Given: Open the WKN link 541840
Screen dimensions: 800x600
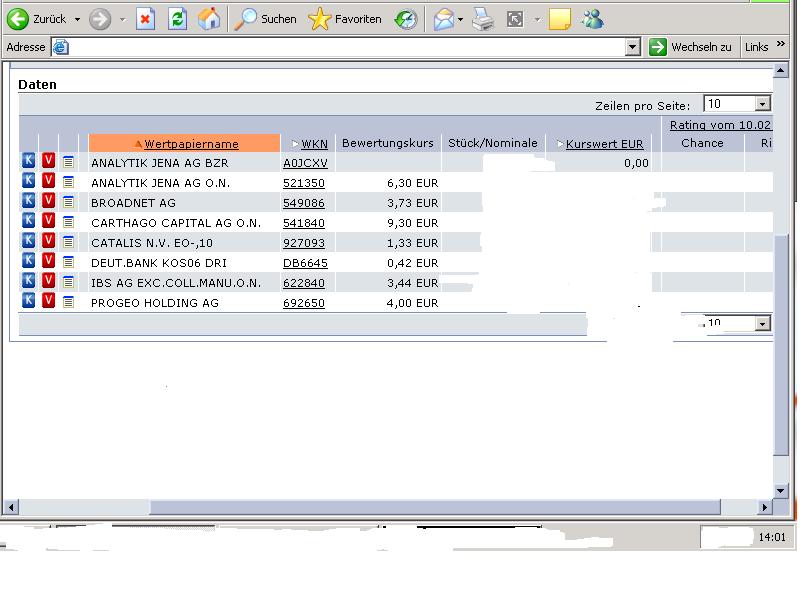Looking at the screenshot, I should [303, 222].
